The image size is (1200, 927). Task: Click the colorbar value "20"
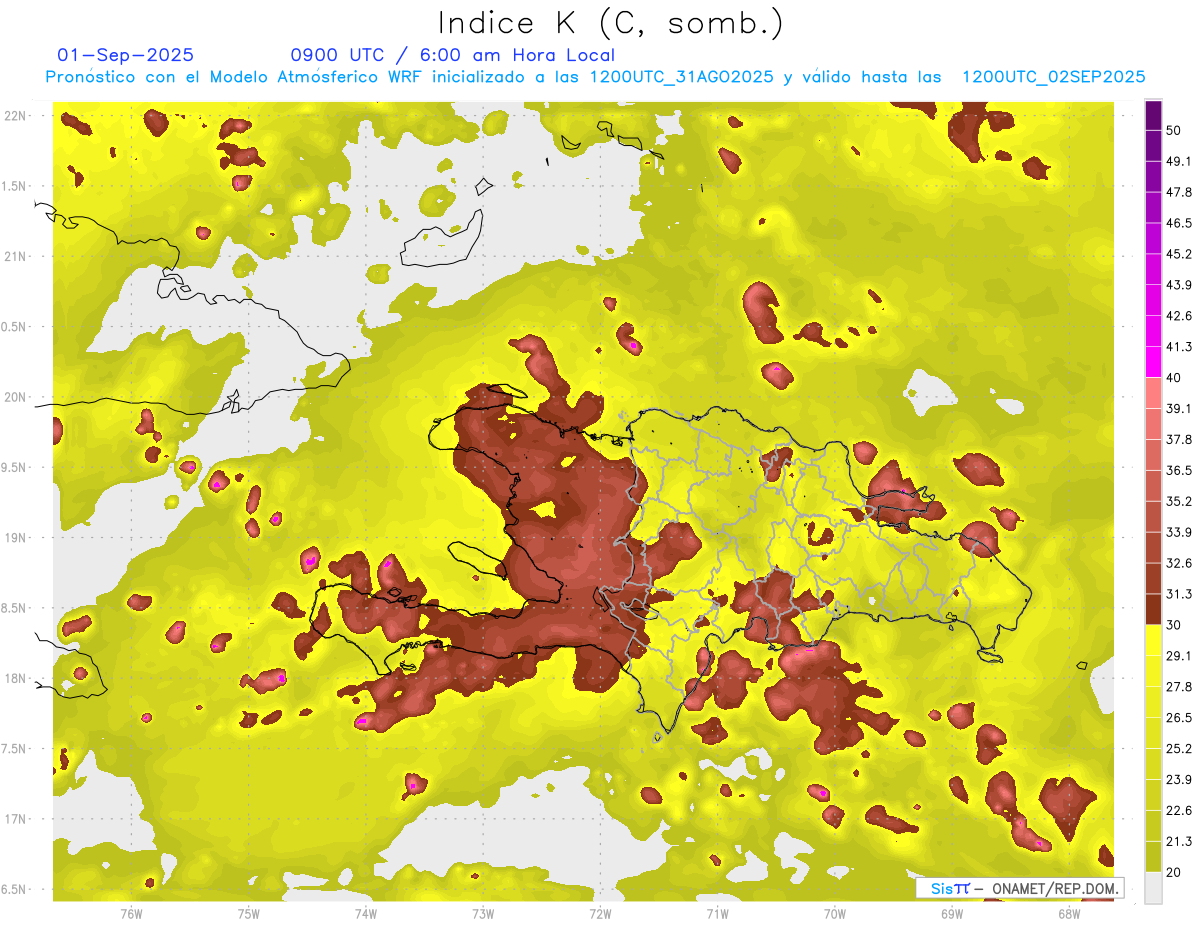coord(1175,872)
